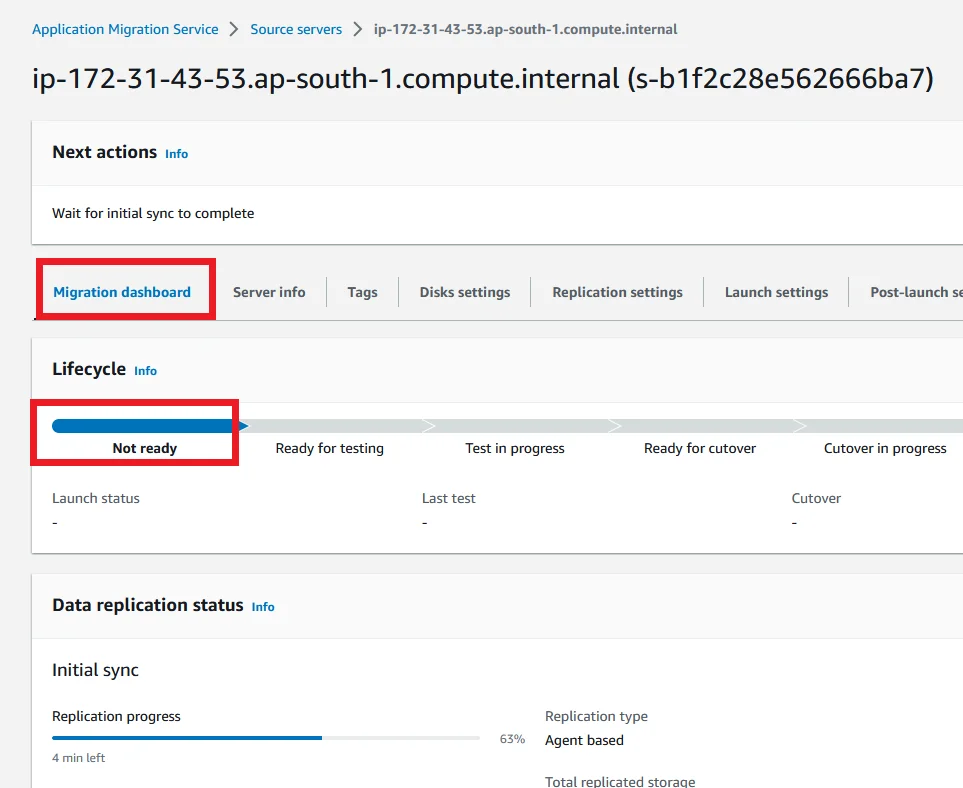Click the server hostname page title

[483, 79]
